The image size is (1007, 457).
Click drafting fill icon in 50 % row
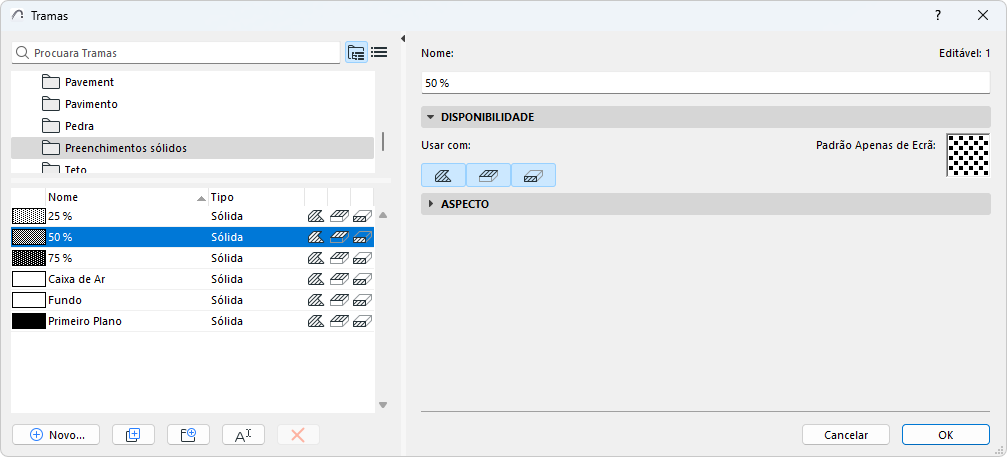pyautogui.click(x=316, y=237)
